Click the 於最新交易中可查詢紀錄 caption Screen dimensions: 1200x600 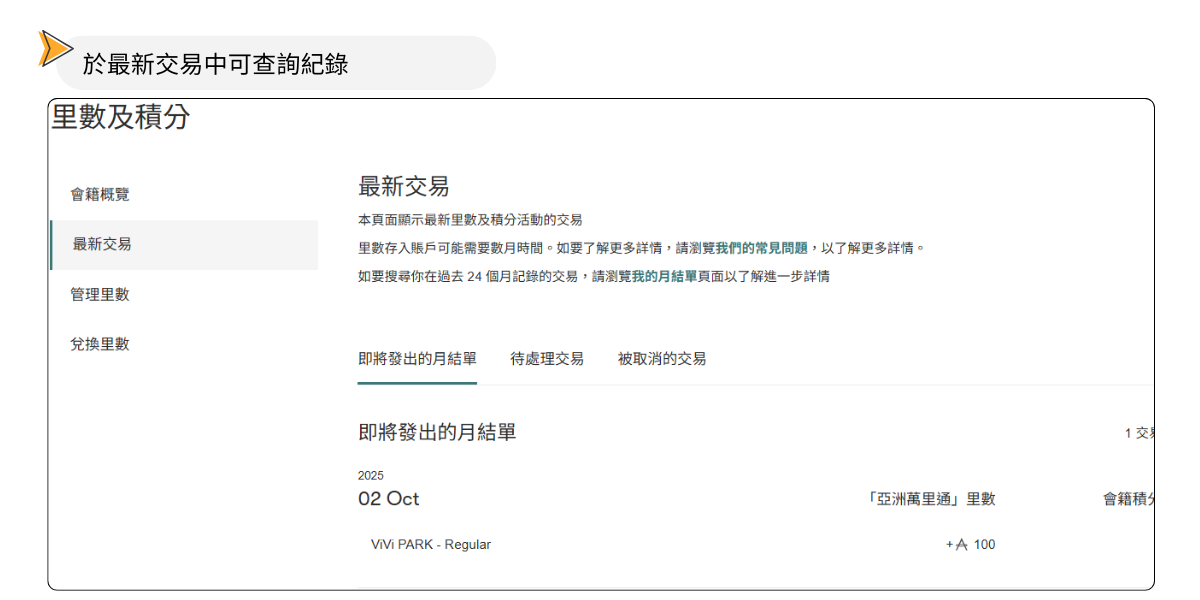[215, 65]
